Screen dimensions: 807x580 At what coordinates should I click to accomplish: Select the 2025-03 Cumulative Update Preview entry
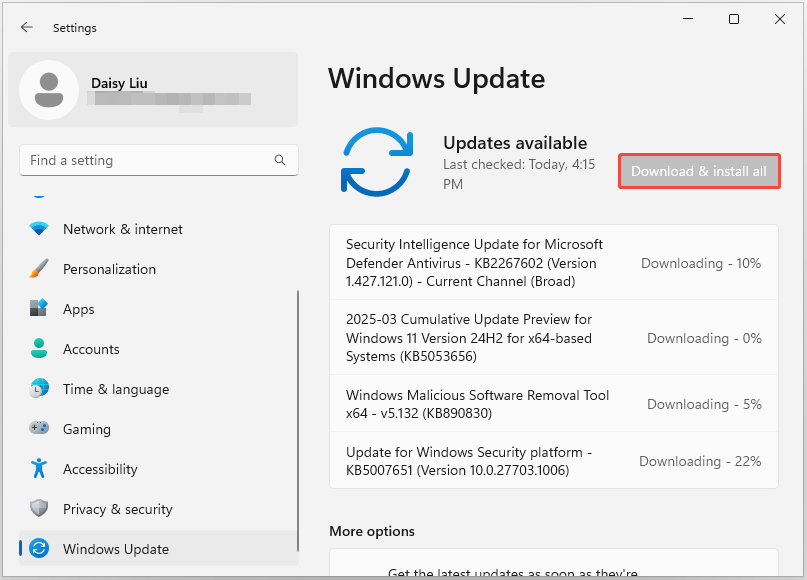(x=553, y=337)
